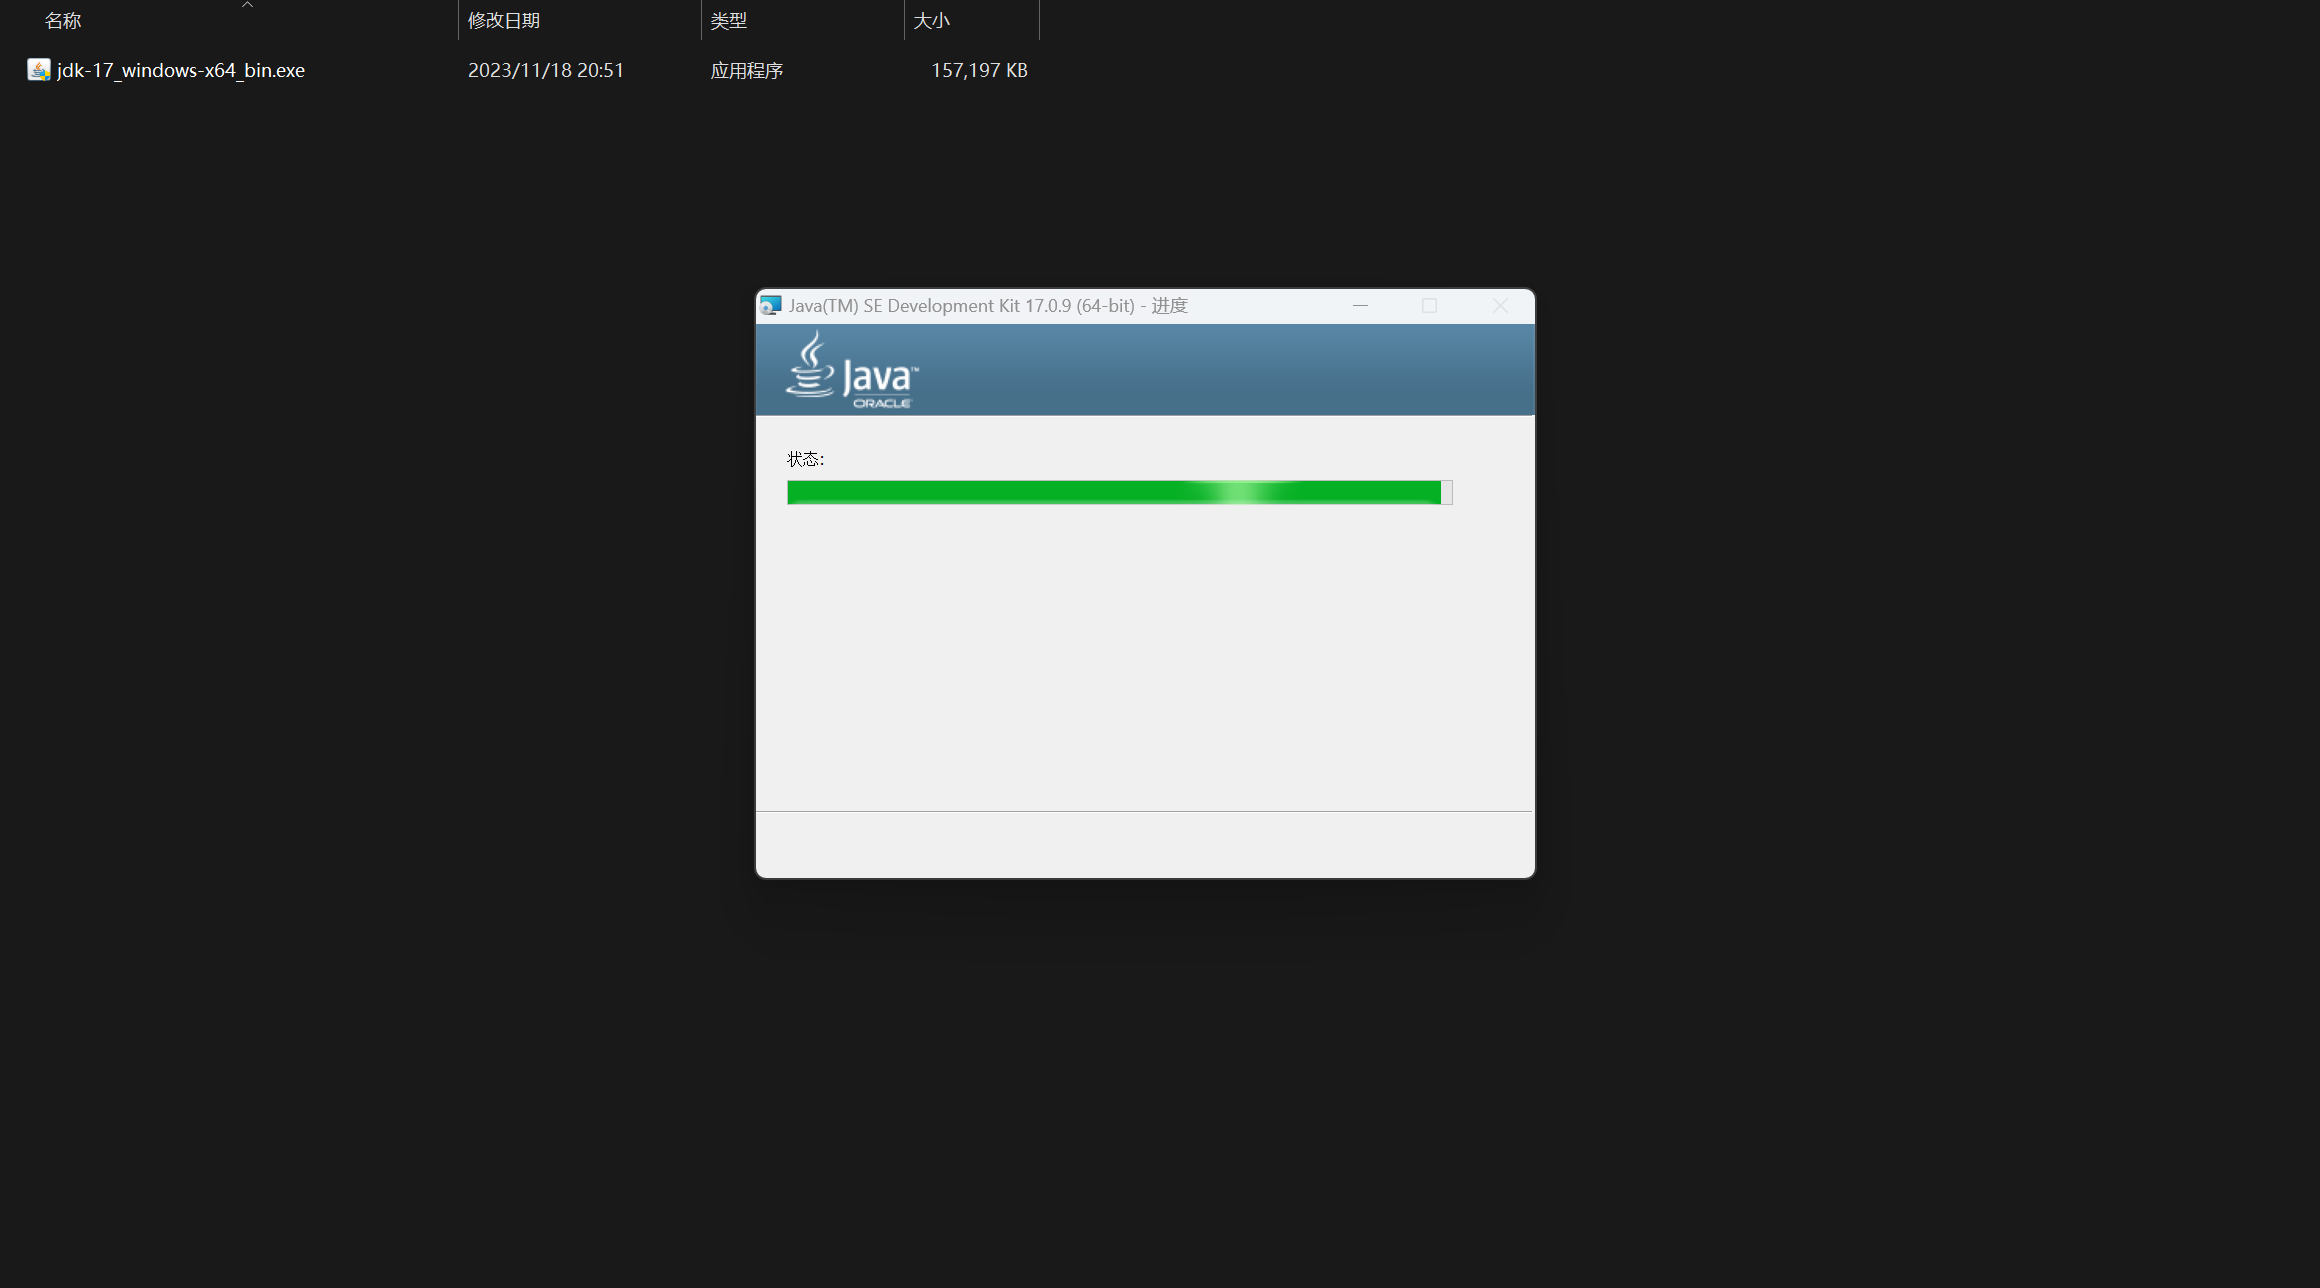Screen dimensions: 2320x1288
Task: Sort files by 类型 column header
Action: tap(729, 21)
